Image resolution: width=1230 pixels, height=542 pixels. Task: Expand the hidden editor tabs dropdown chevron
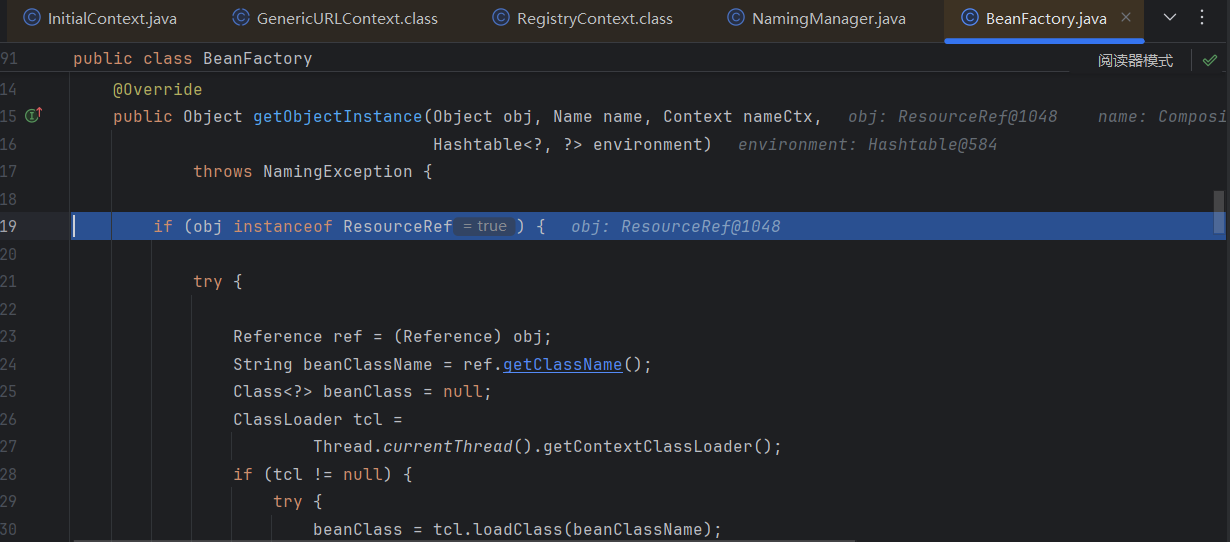coord(1170,18)
